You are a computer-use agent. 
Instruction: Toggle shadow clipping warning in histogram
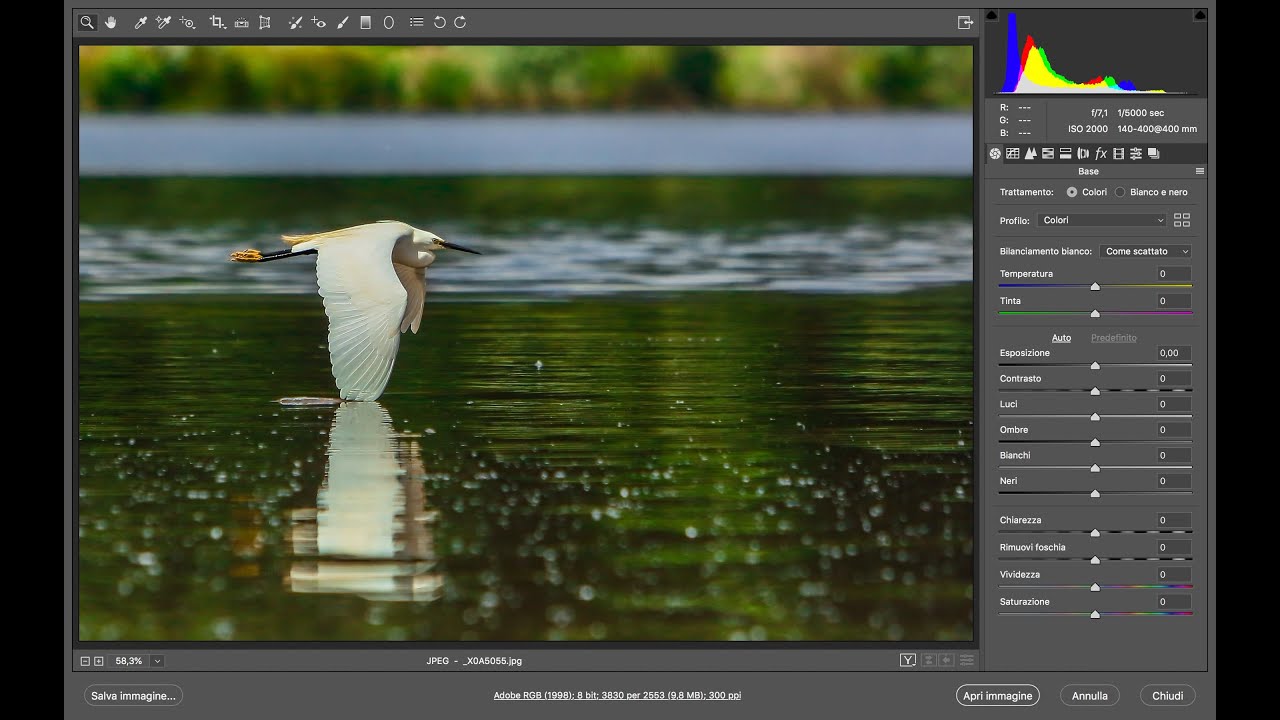coord(992,16)
